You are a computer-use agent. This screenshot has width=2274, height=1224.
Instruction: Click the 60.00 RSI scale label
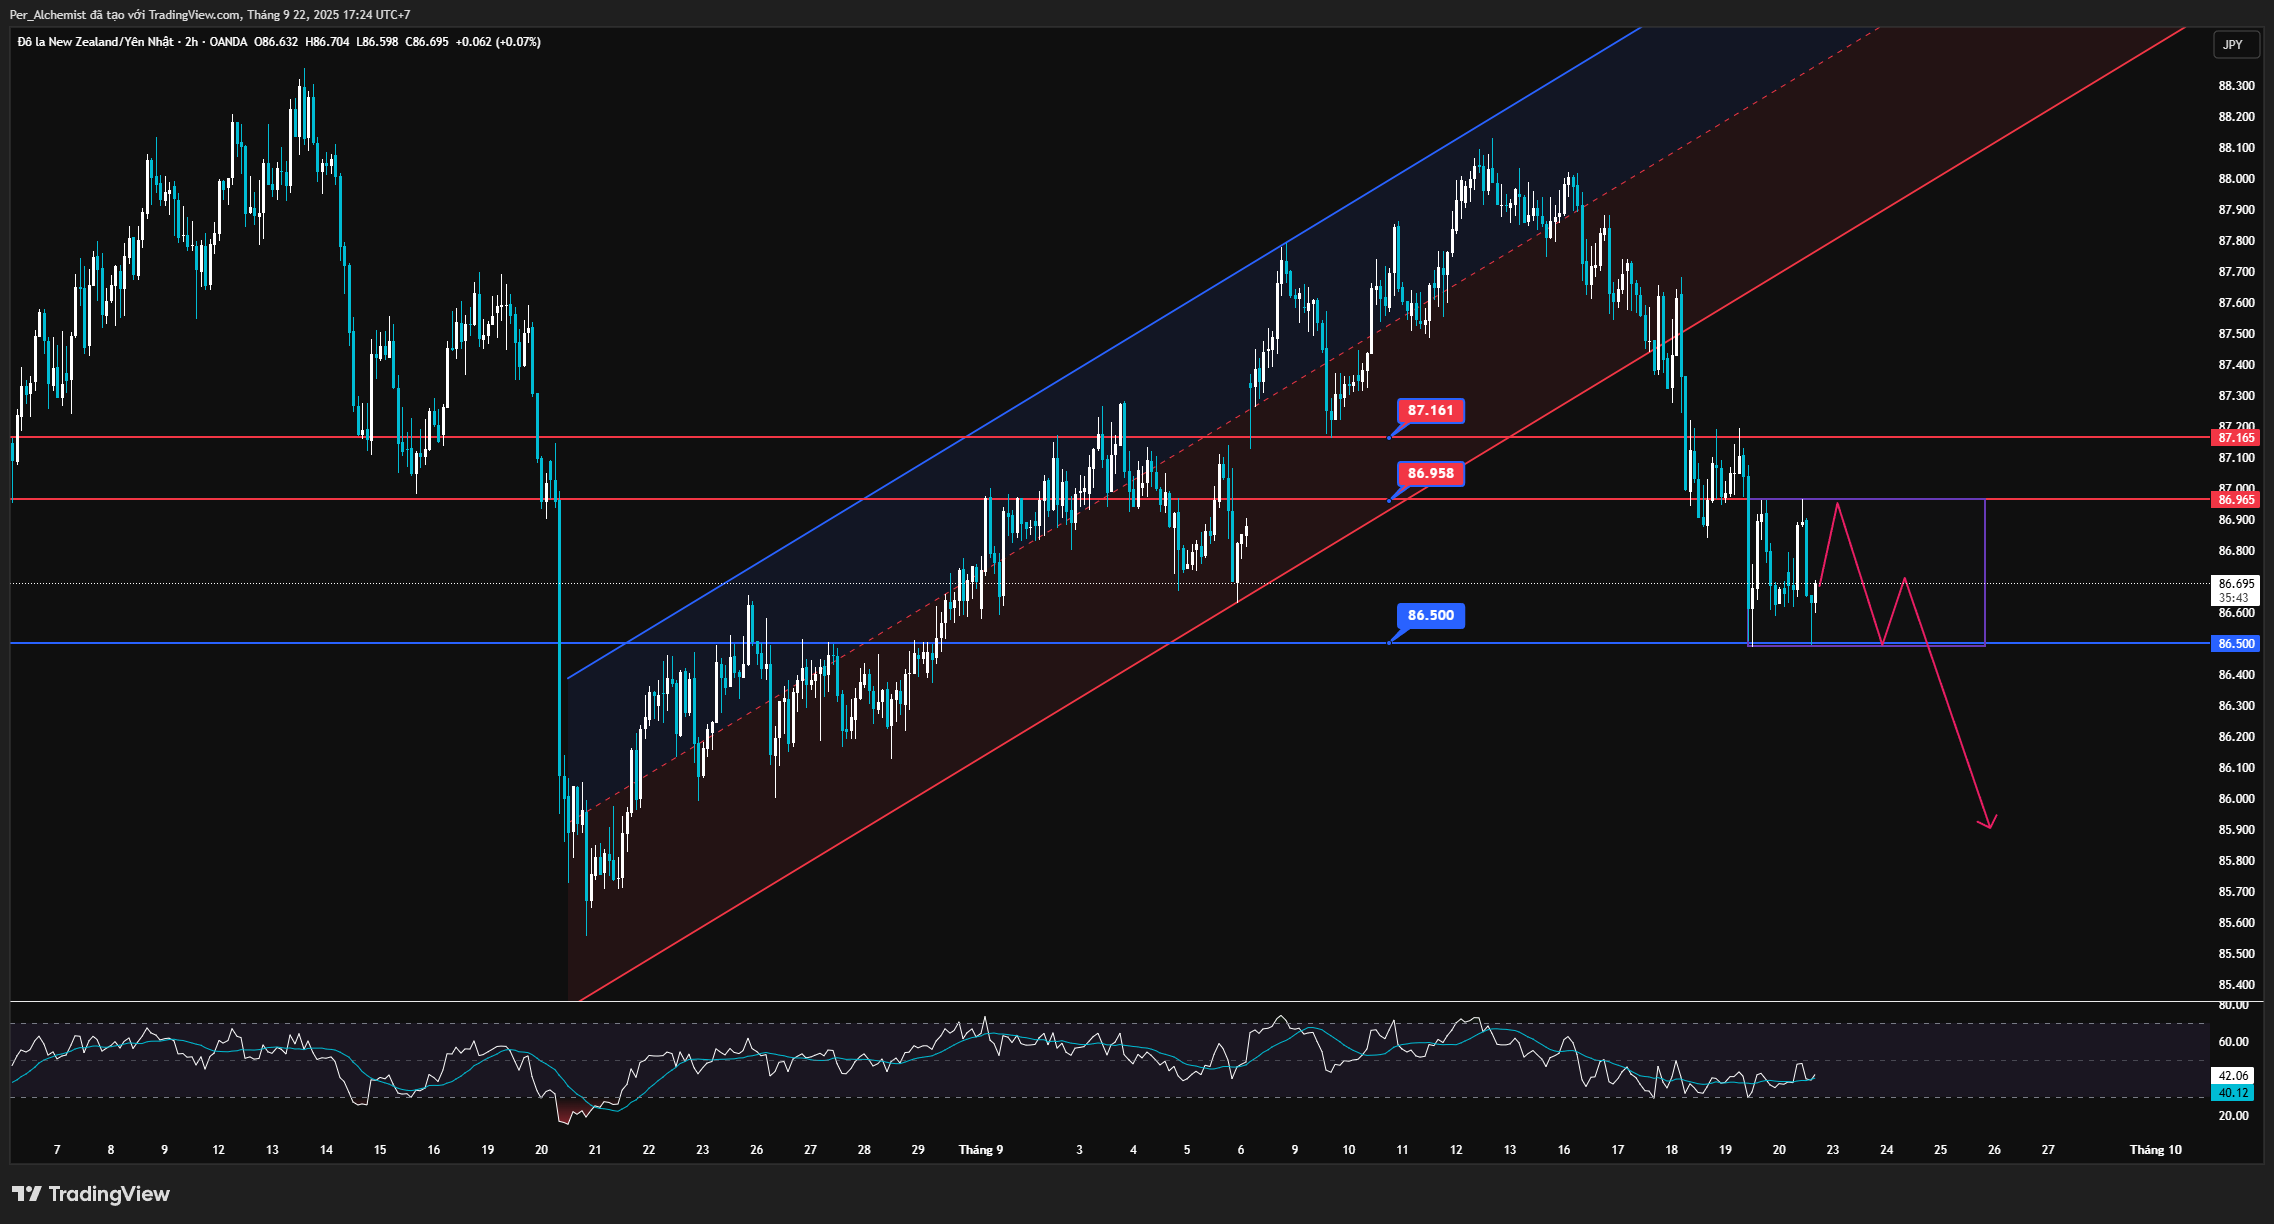[2233, 1042]
